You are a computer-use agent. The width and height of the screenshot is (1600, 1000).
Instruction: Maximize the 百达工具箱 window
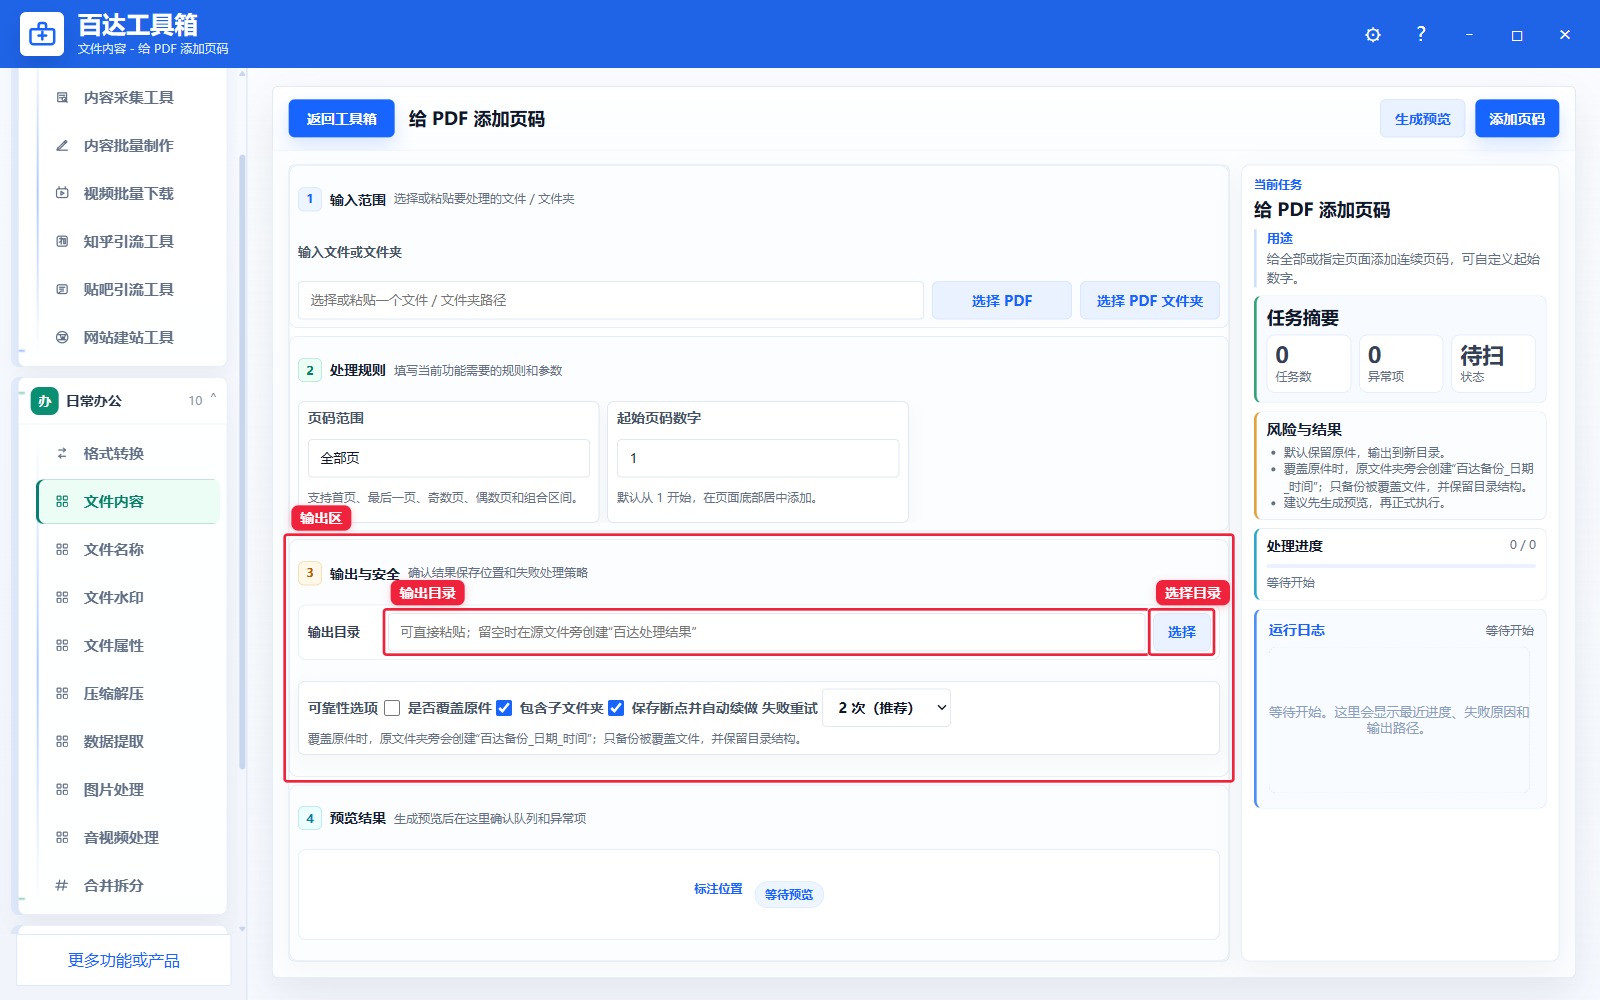click(x=1517, y=35)
